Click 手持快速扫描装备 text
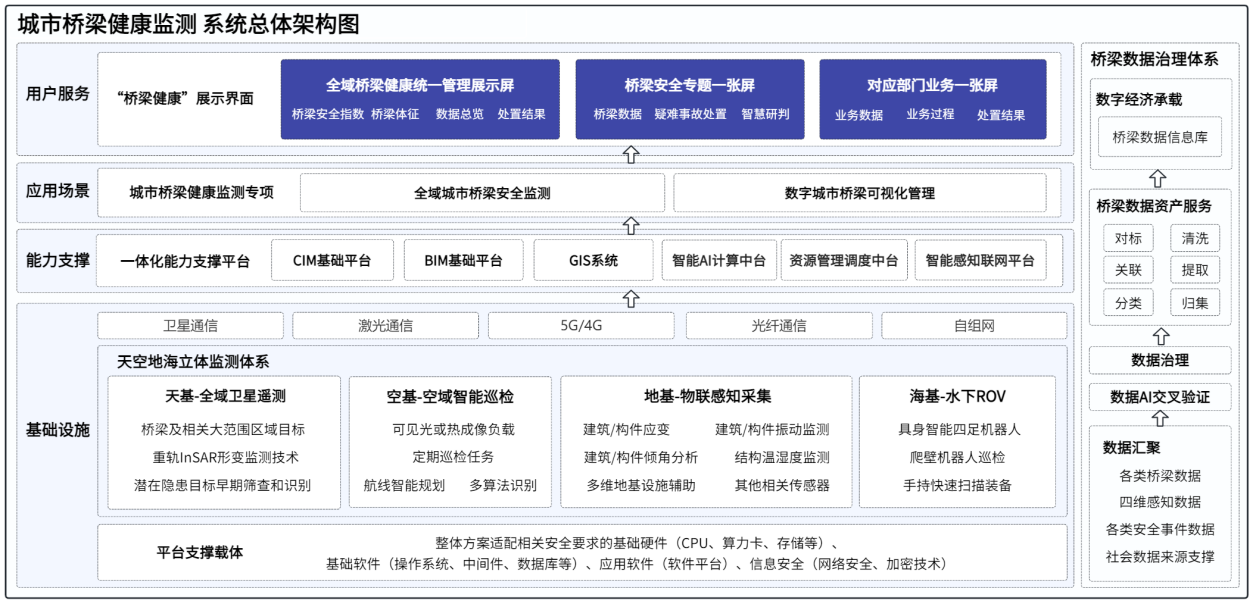Viewport: 1256px width, 607px height. (958, 485)
